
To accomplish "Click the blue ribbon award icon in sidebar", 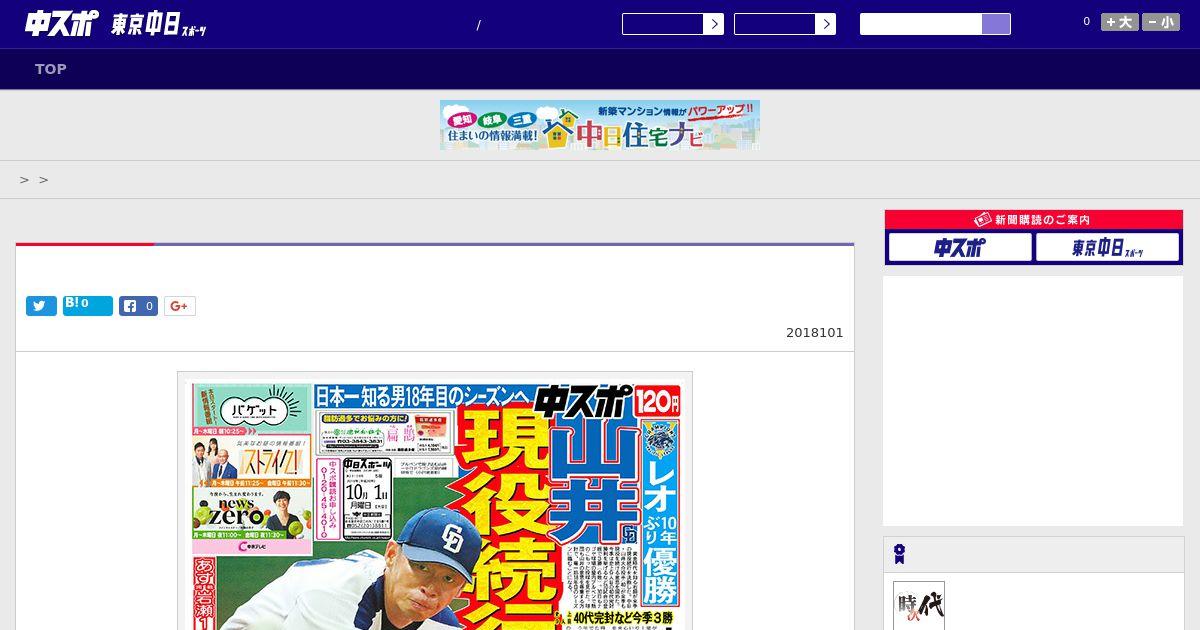I will coord(900,554).
